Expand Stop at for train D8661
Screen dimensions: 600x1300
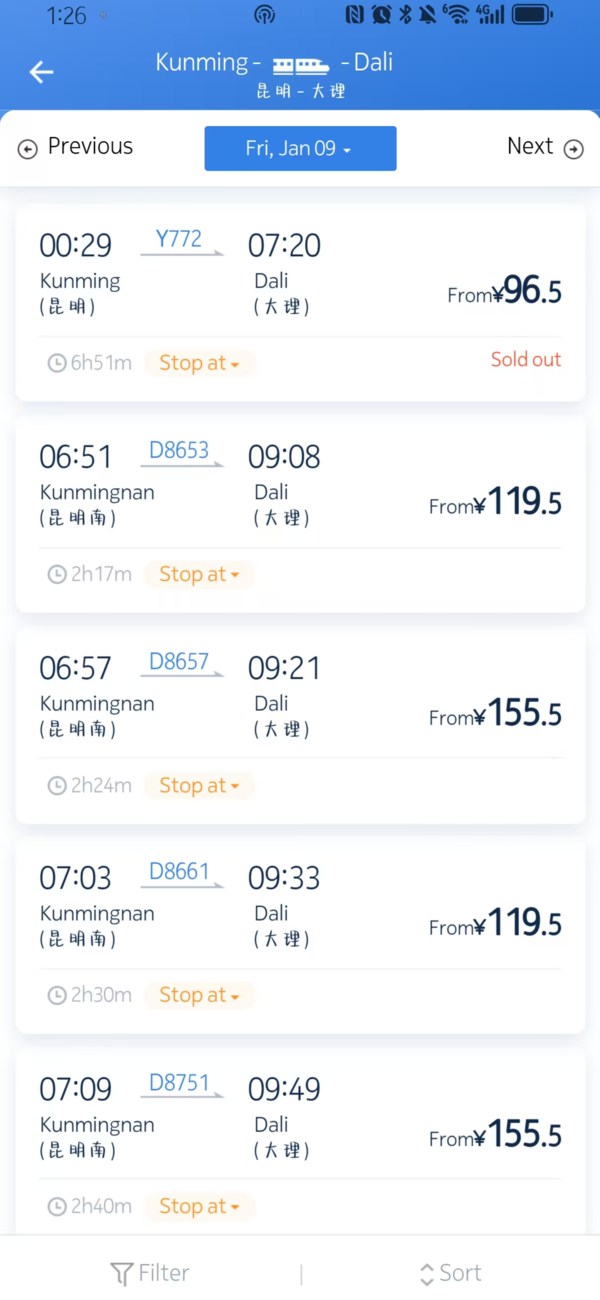tap(199, 995)
